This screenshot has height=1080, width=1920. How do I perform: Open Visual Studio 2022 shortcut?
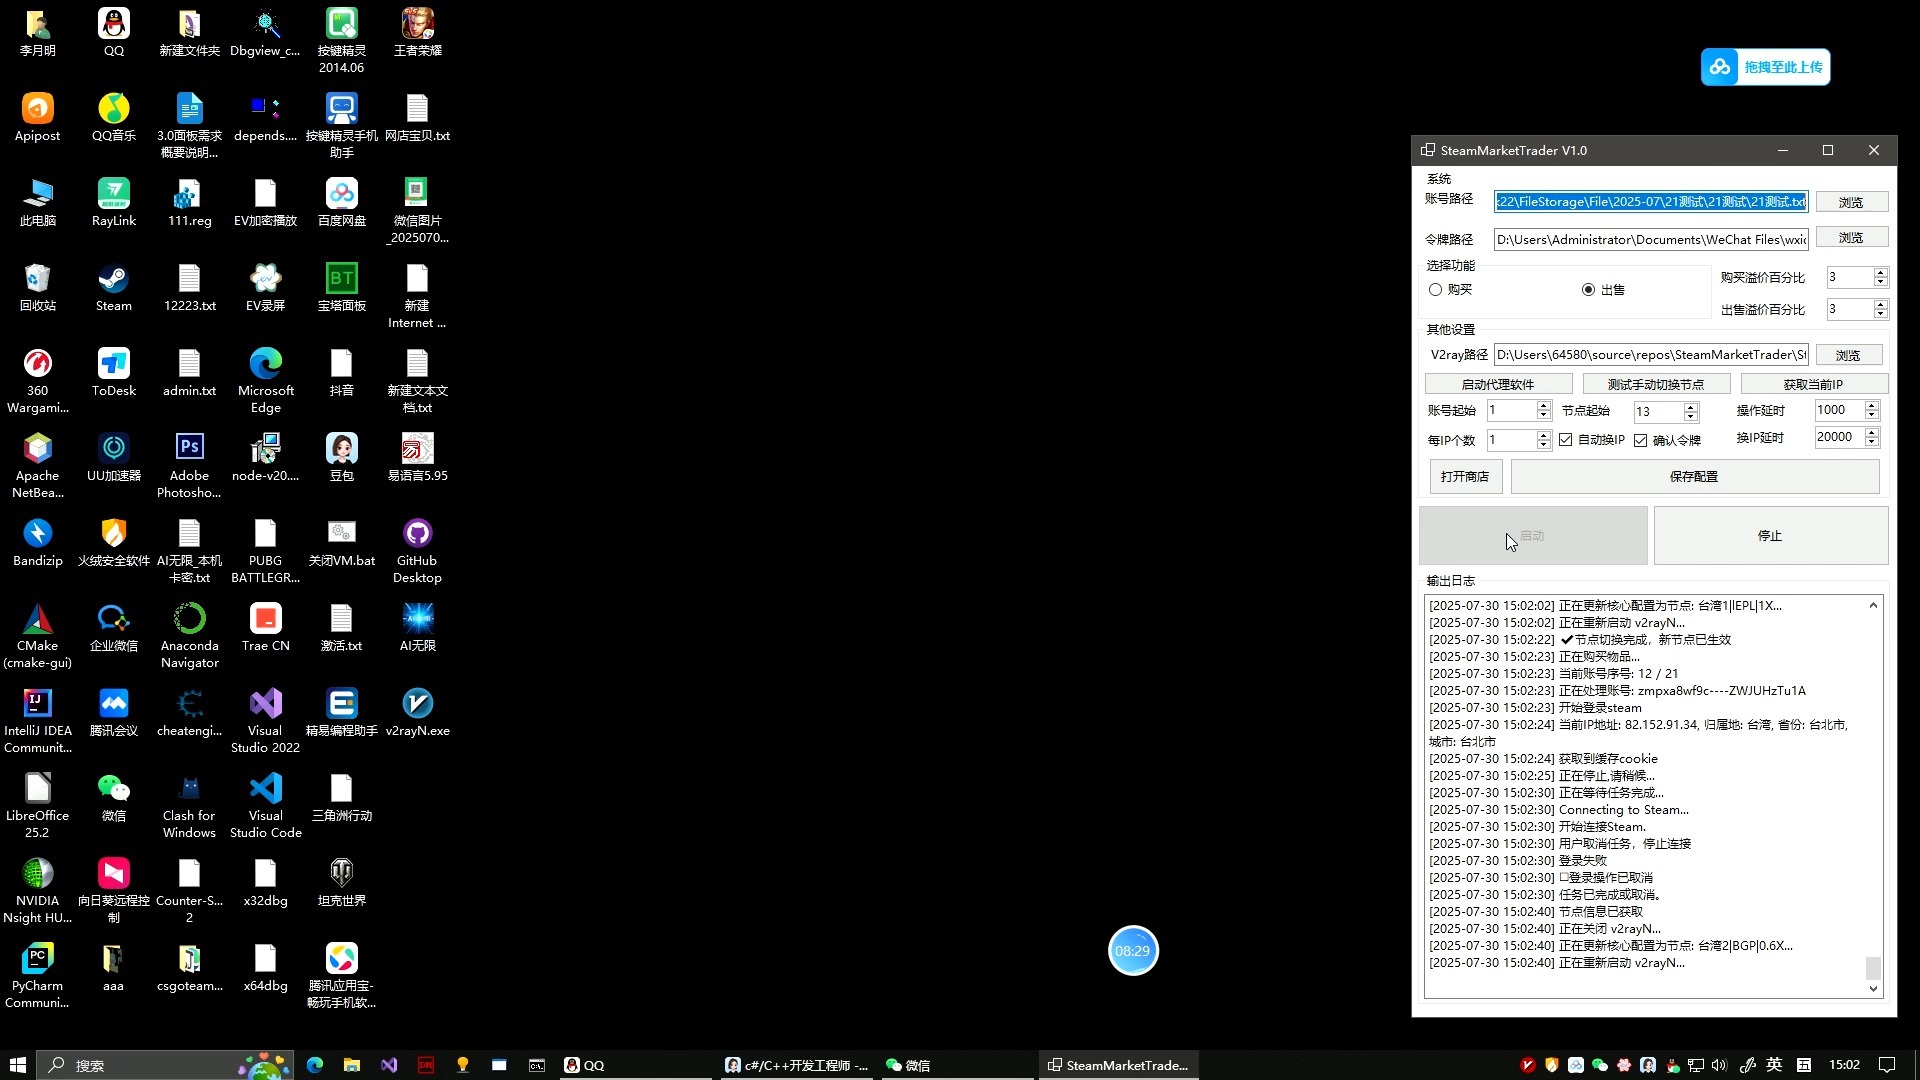click(x=265, y=720)
